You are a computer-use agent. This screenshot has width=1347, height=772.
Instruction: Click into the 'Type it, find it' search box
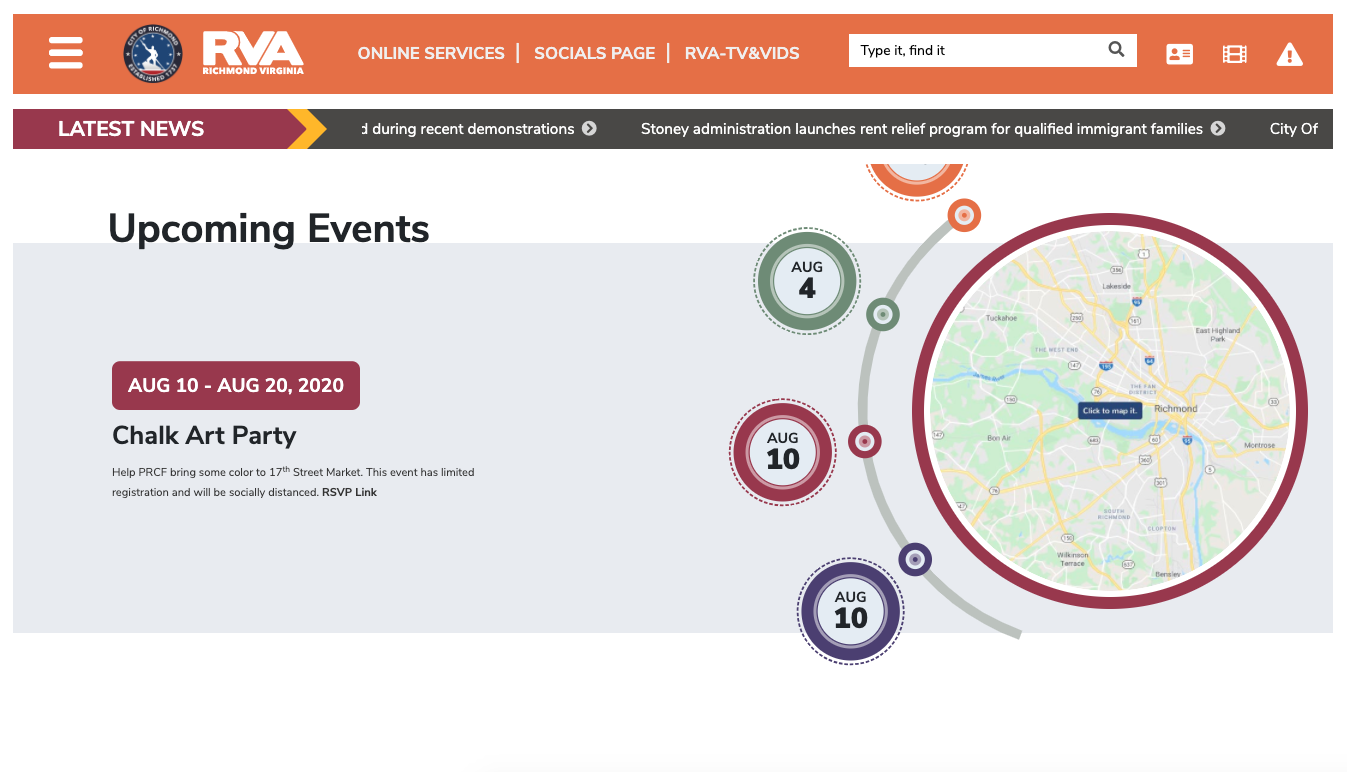(975, 51)
